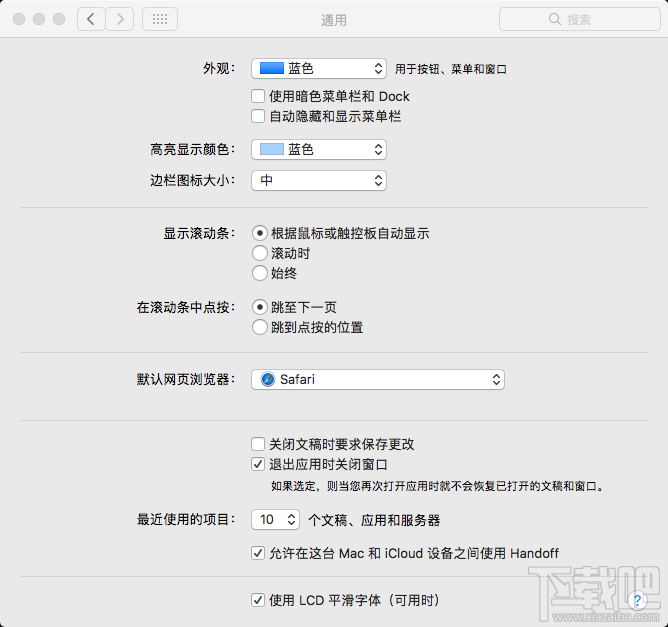Disable the Handoff checkbox for iCloud devices
Image resolution: width=668 pixels, height=627 pixels.
coord(258,553)
